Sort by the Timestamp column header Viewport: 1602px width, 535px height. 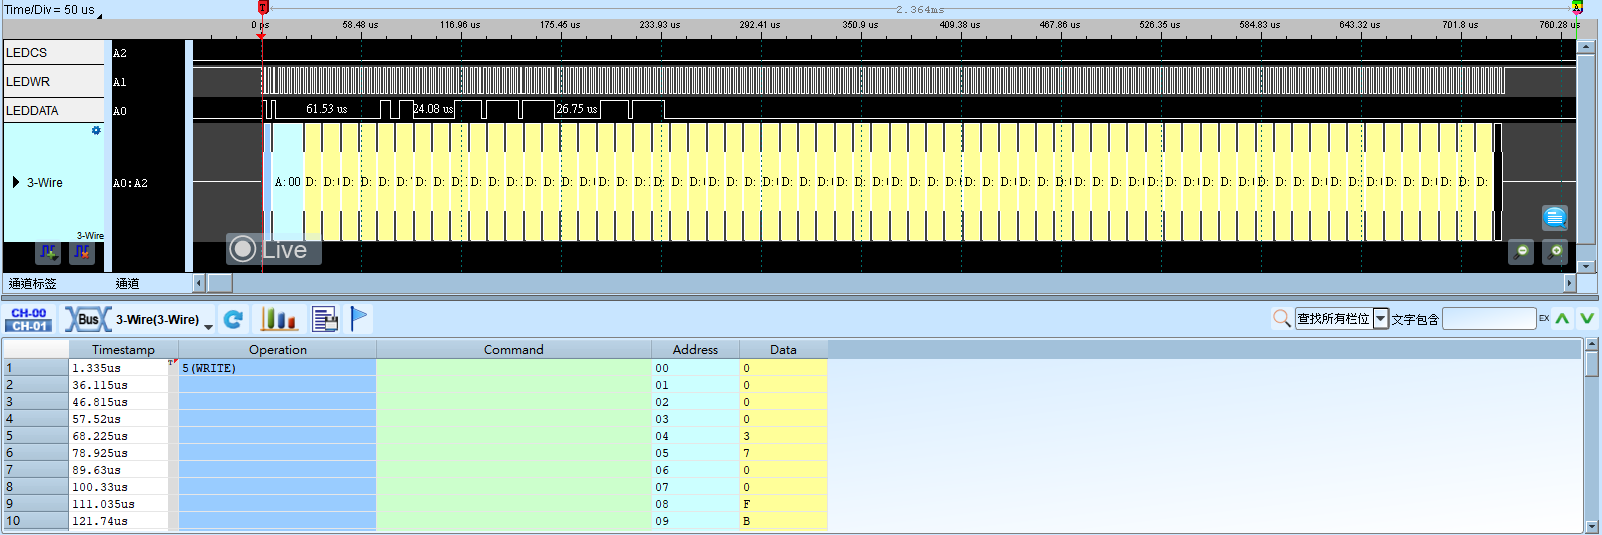pos(123,349)
